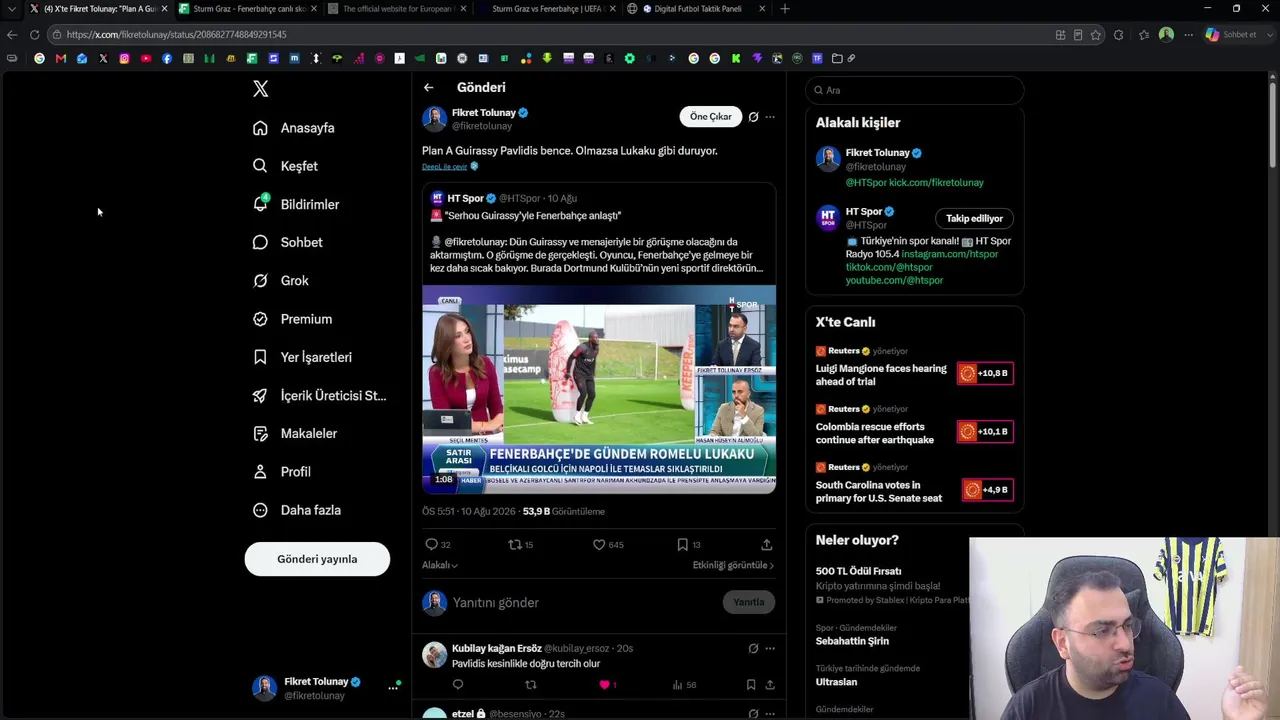
Task: Click the Gönderi yayınla button
Action: coord(317,559)
